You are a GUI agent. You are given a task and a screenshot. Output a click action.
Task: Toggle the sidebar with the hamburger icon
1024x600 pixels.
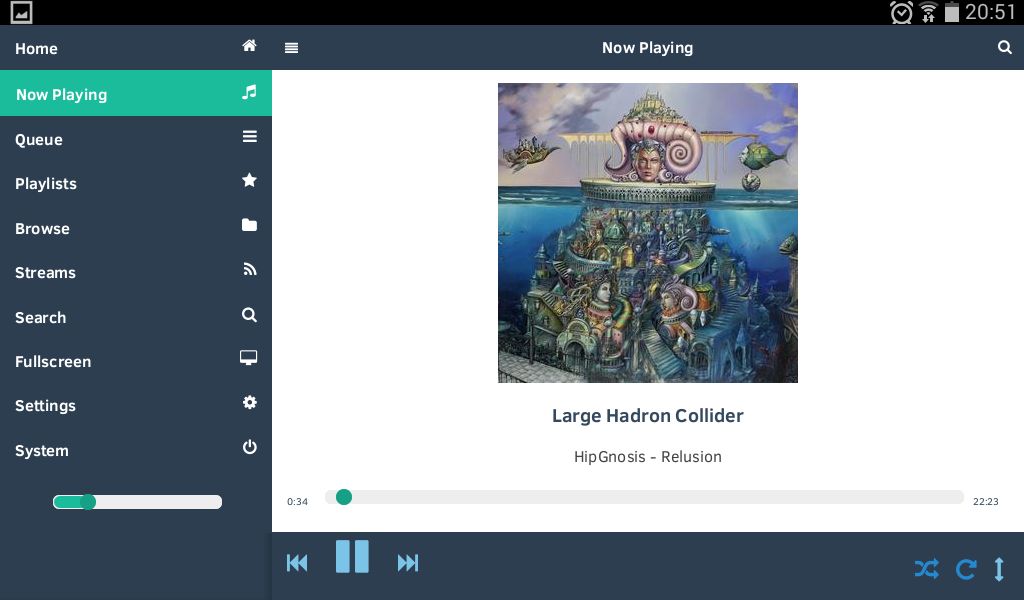coord(291,48)
